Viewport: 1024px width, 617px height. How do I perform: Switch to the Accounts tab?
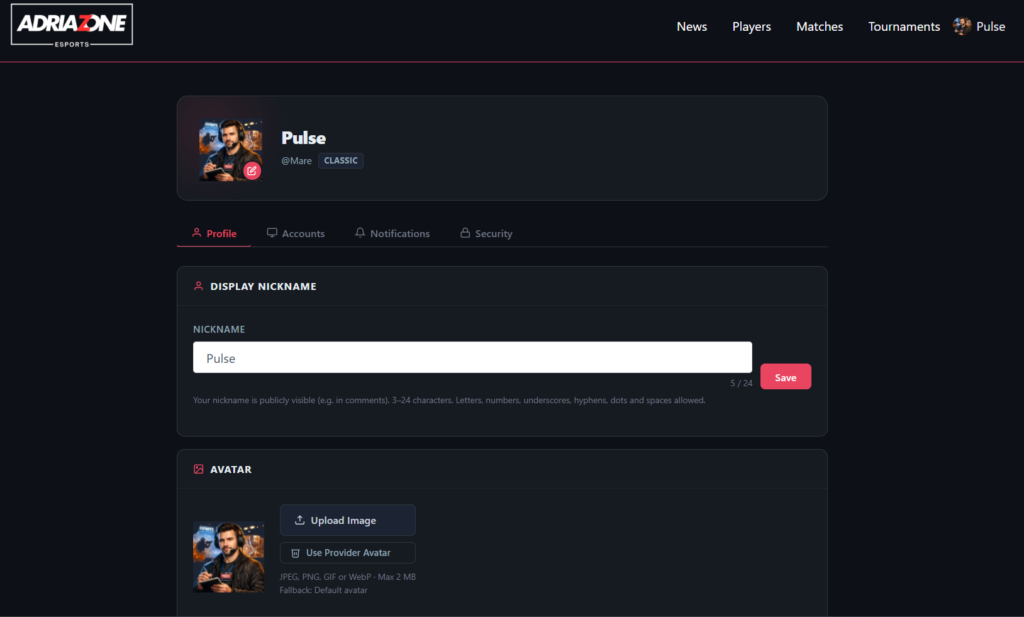(x=303, y=234)
